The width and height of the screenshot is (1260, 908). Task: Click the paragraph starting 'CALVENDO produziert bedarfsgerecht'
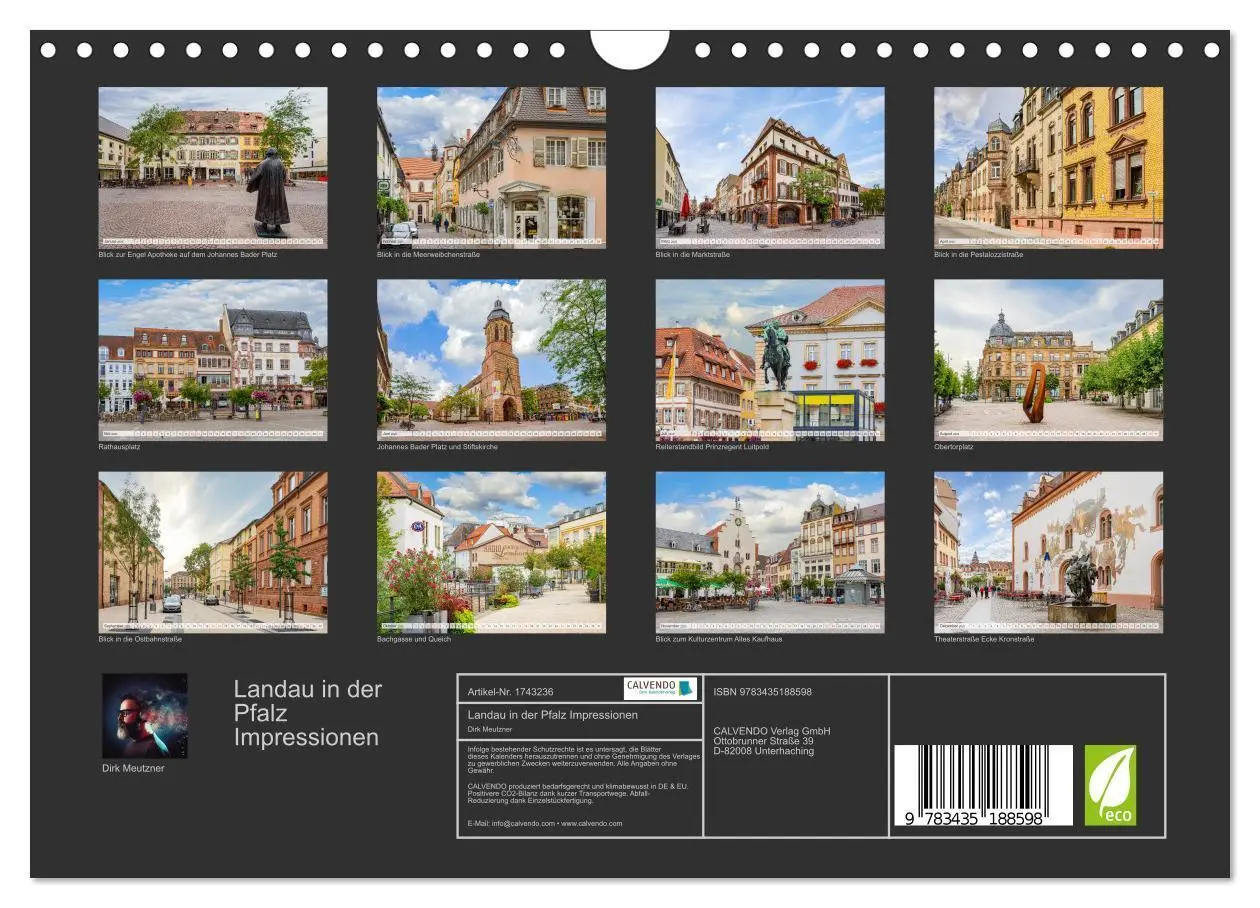(578, 793)
